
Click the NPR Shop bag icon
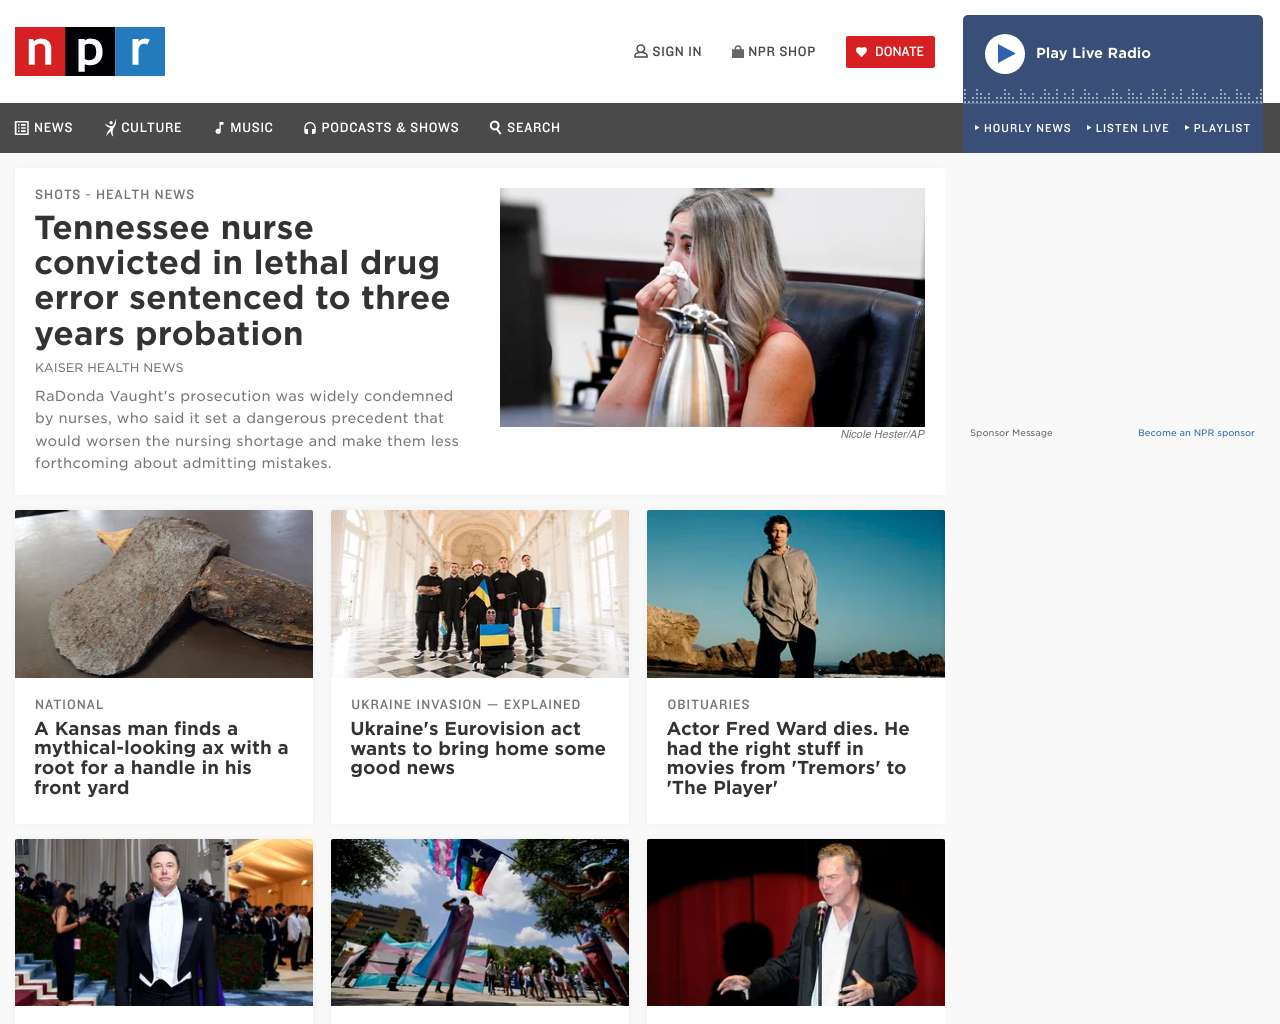(x=738, y=51)
